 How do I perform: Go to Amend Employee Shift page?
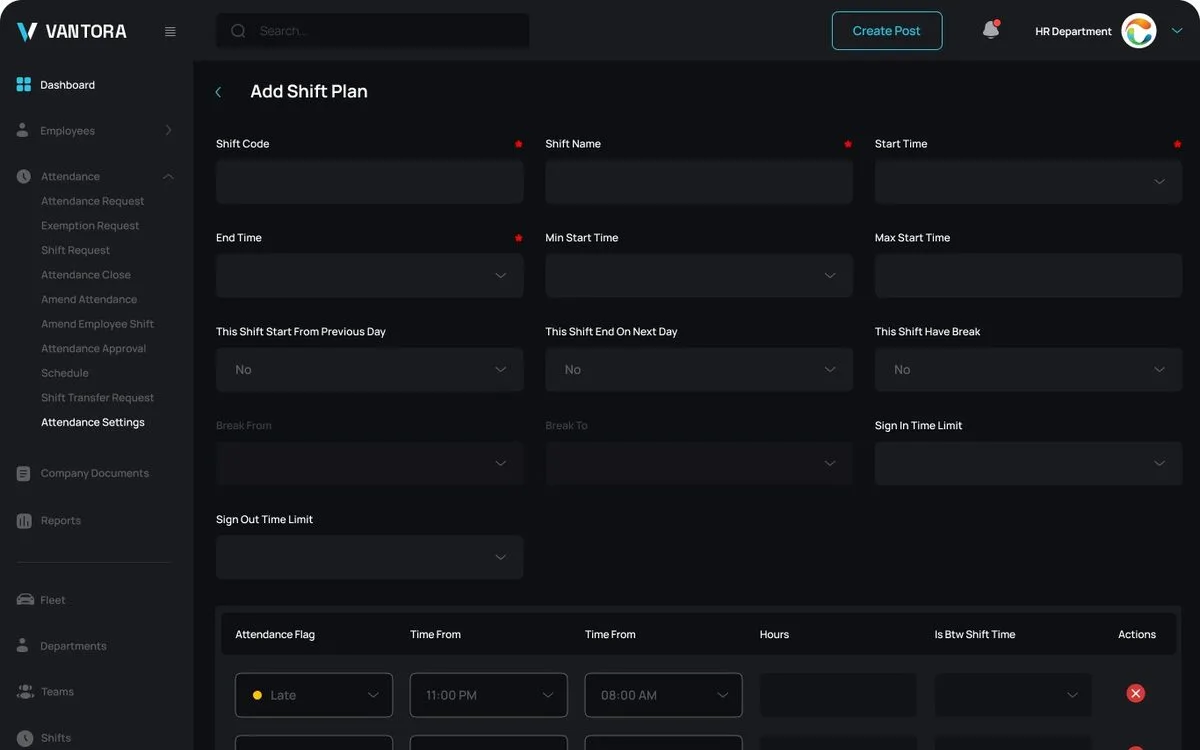tap(97, 324)
